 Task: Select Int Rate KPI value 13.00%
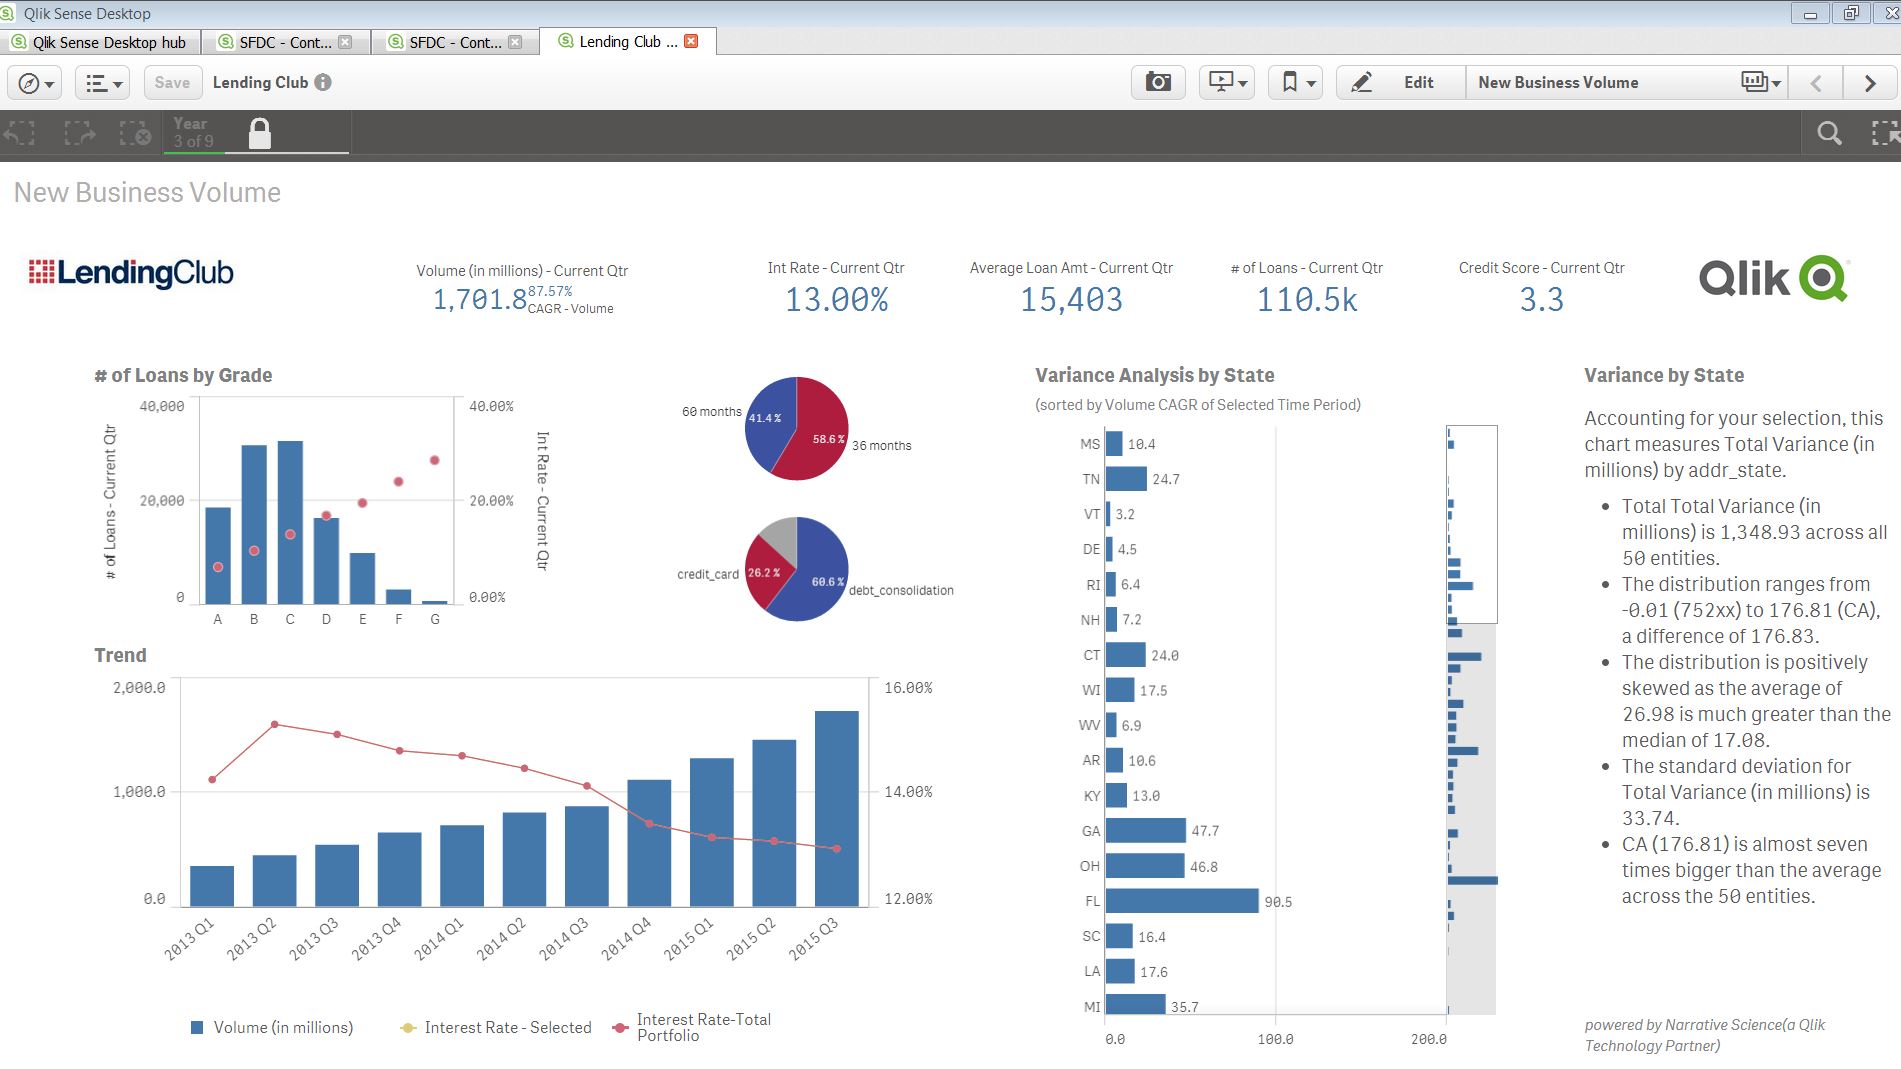click(836, 299)
